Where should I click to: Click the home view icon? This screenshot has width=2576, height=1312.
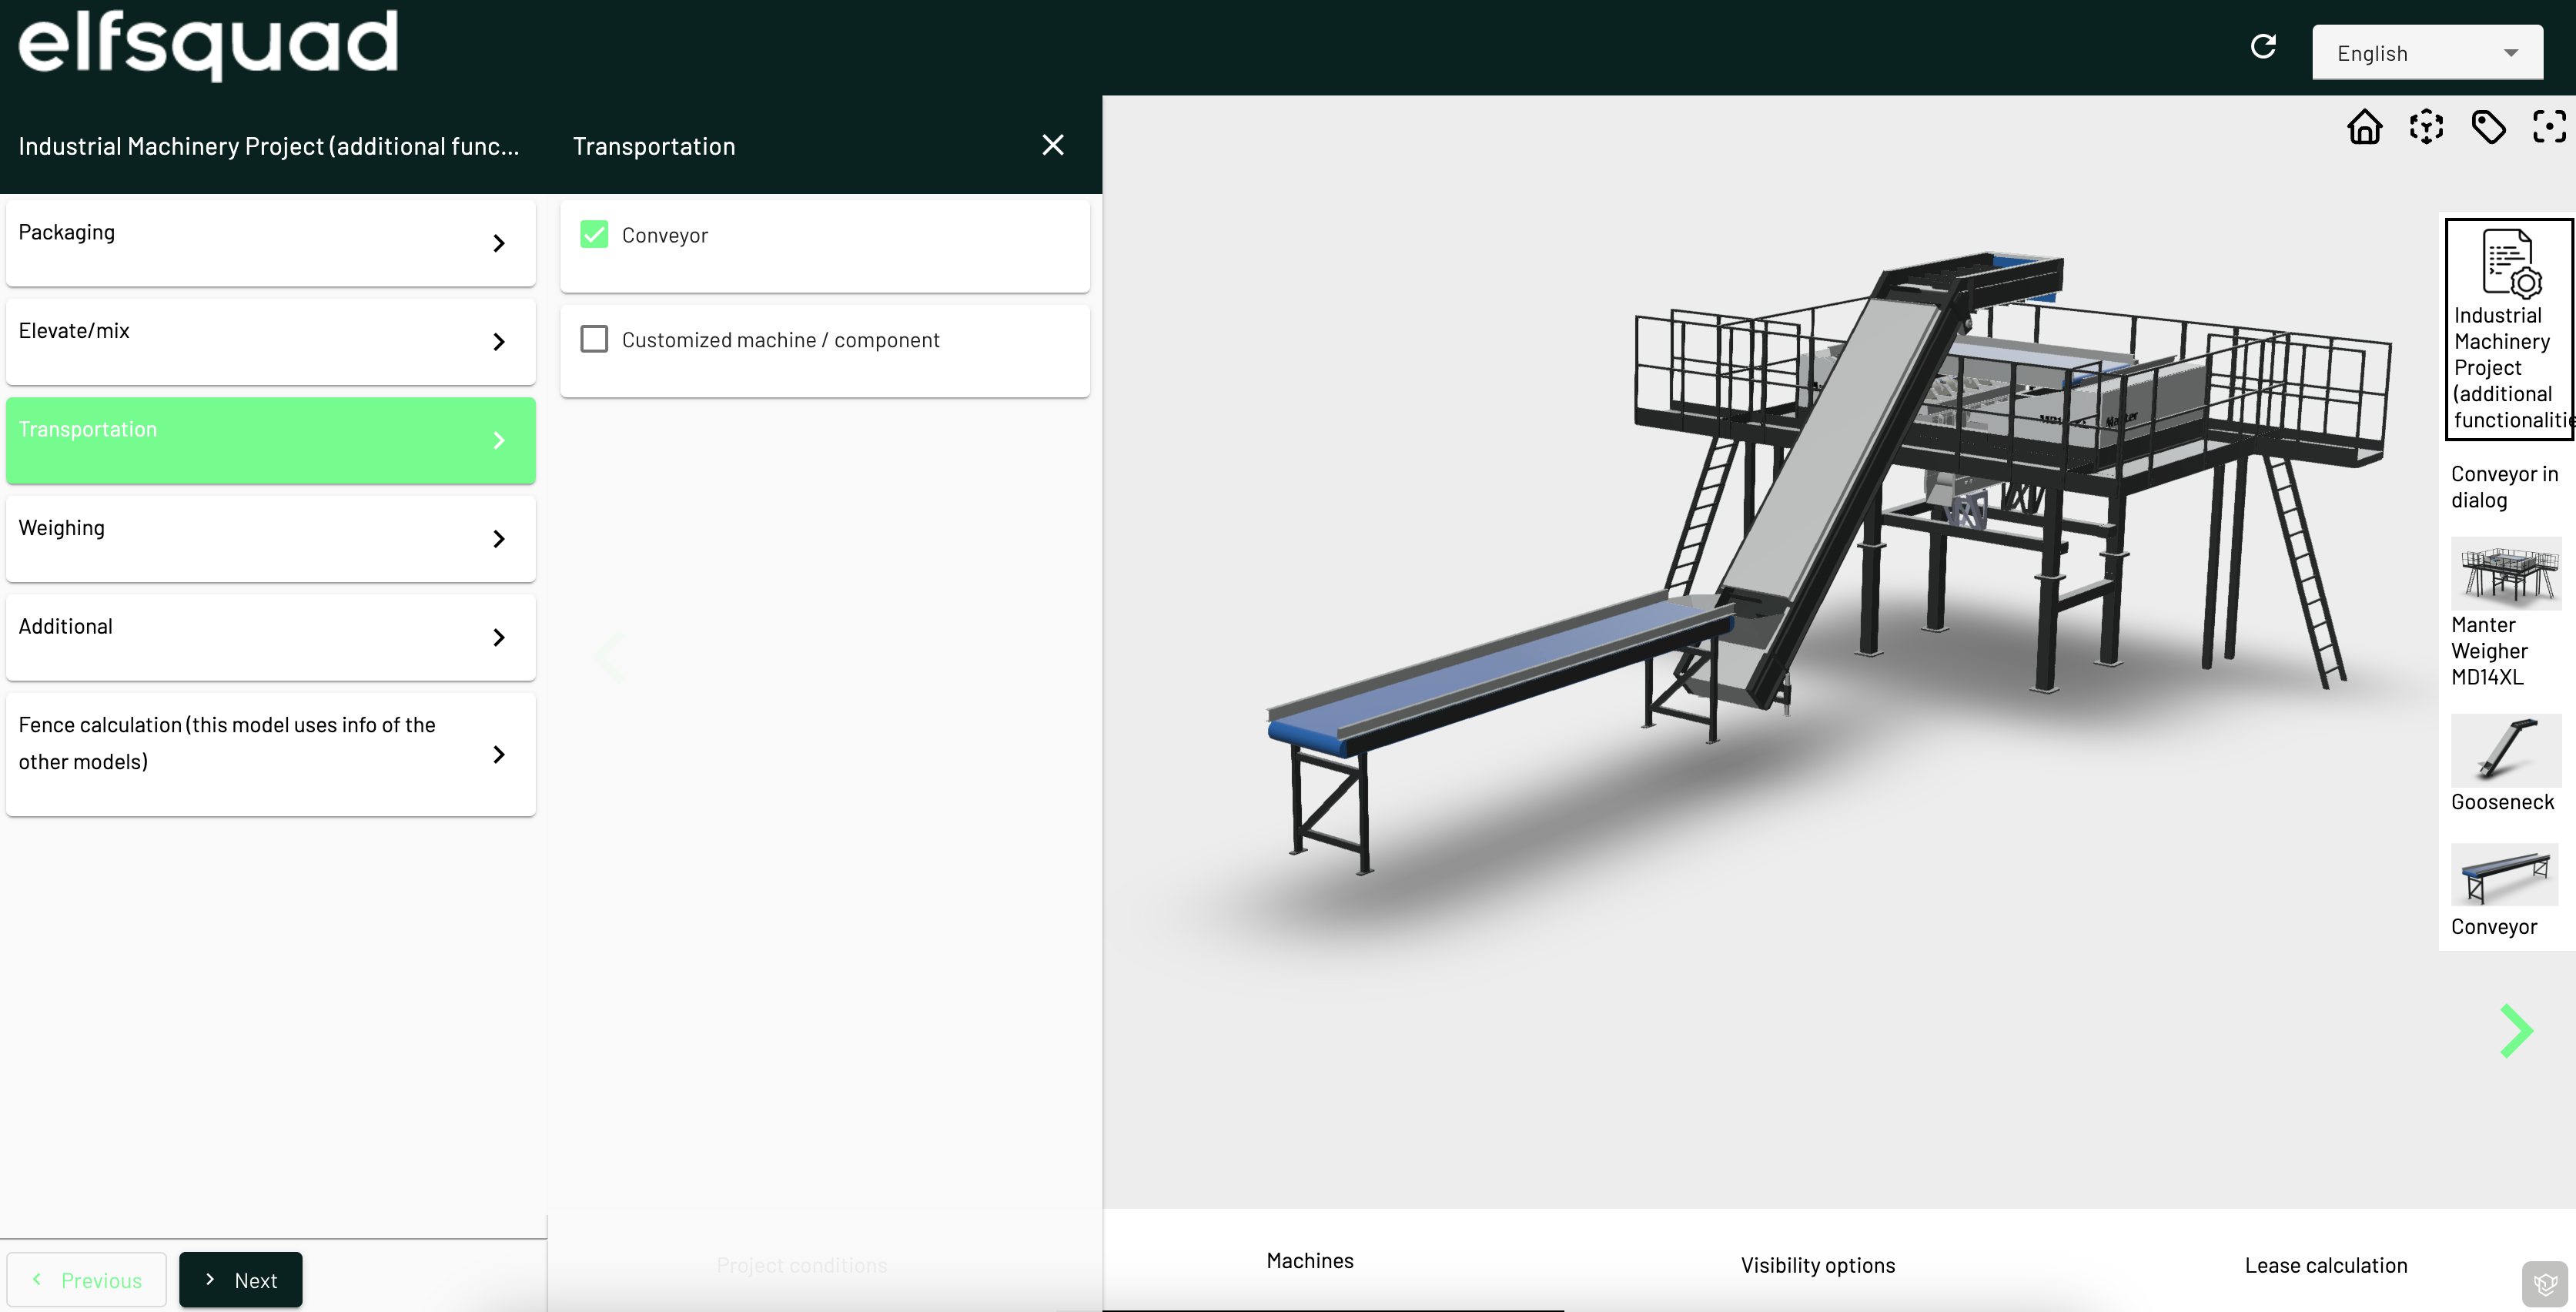coord(2364,127)
